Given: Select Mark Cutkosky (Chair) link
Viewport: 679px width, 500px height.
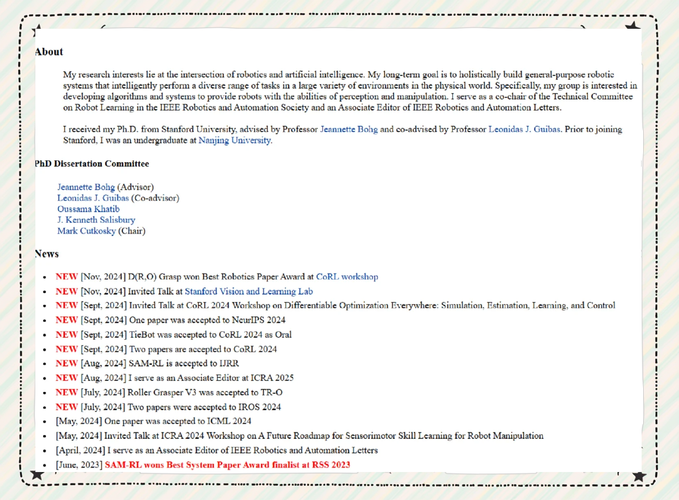Looking at the screenshot, I should (x=87, y=231).
